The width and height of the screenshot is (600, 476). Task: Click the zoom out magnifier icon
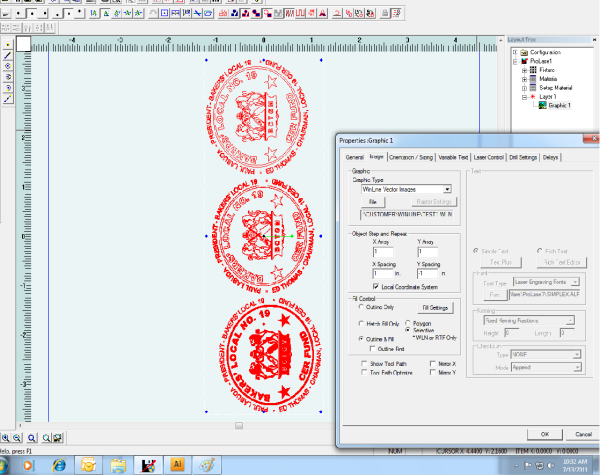coord(17,438)
